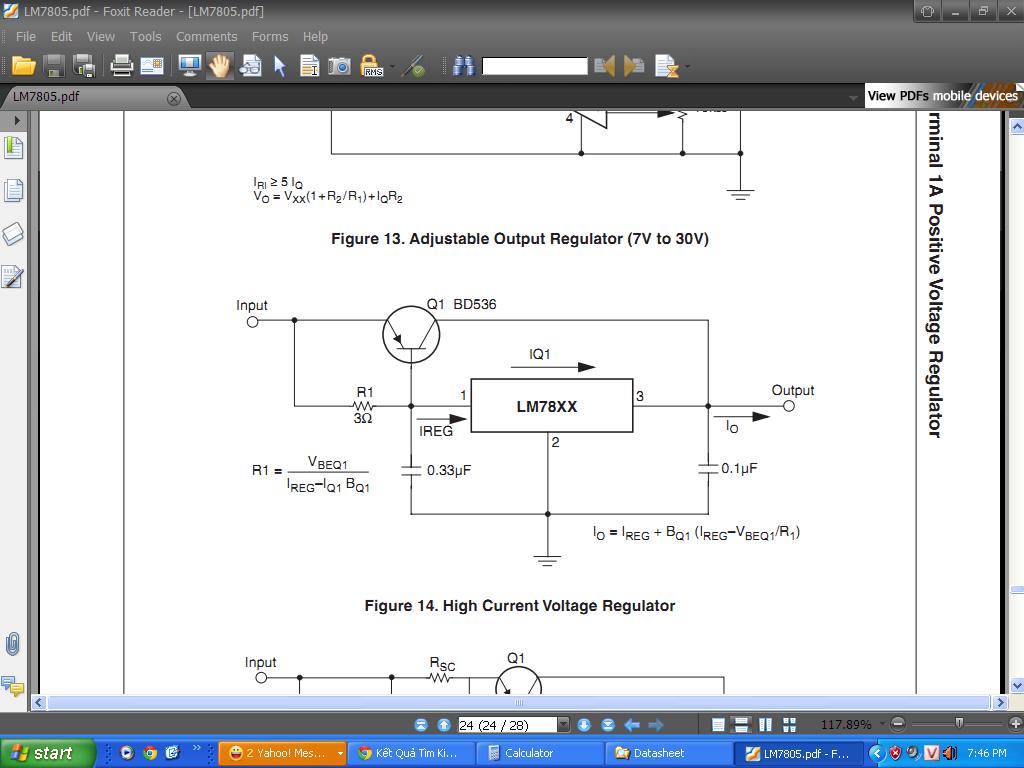1024x768 pixels.
Task: Open the RMS padlock dropdown arrow
Action: click(x=392, y=67)
